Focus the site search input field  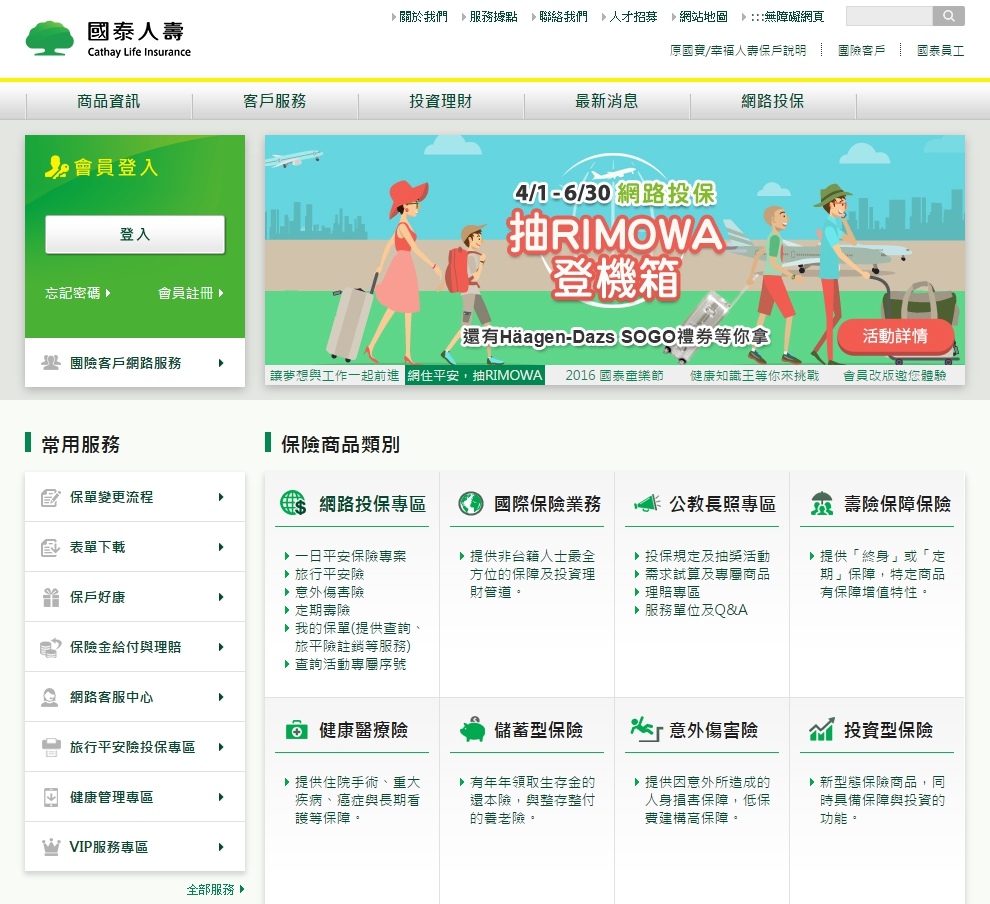click(889, 16)
